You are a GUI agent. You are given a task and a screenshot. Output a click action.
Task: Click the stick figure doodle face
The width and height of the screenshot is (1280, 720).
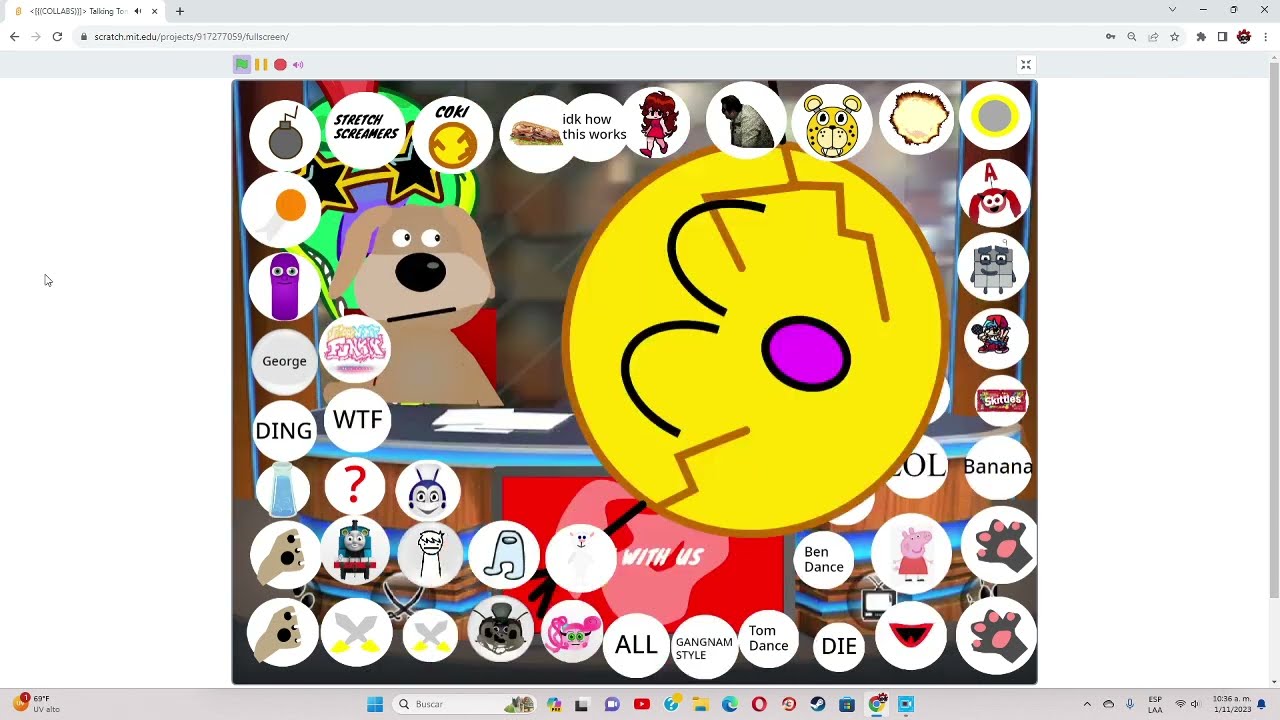[431, 553]
